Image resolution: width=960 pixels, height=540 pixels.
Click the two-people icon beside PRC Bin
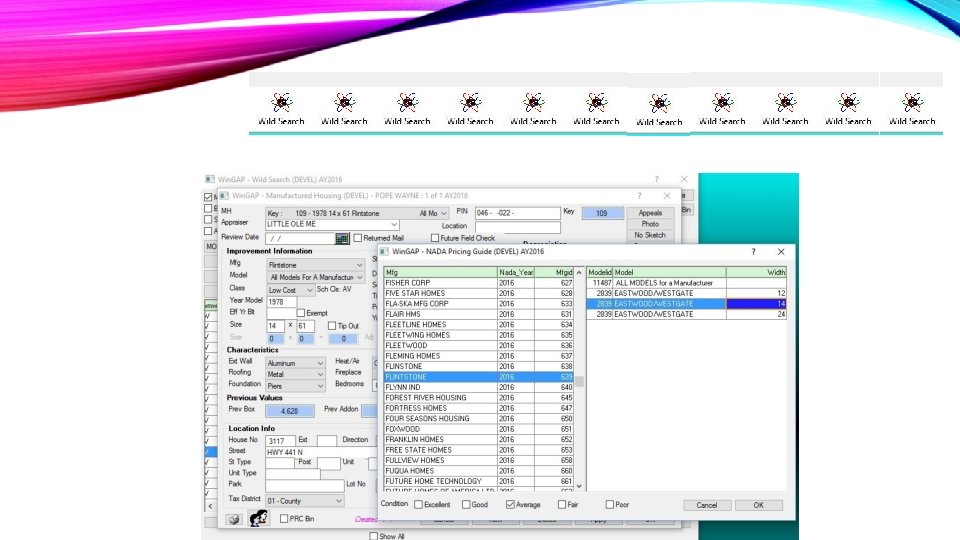click(x=258, y=518)
